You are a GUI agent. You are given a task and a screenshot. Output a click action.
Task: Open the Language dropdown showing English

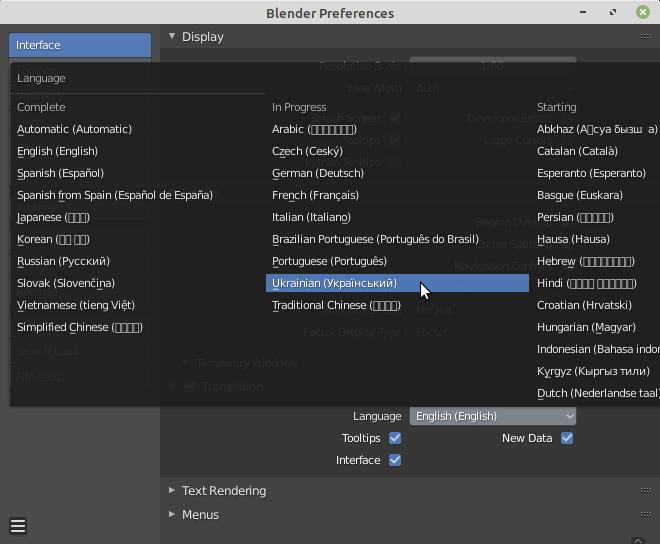click(493, 416)
